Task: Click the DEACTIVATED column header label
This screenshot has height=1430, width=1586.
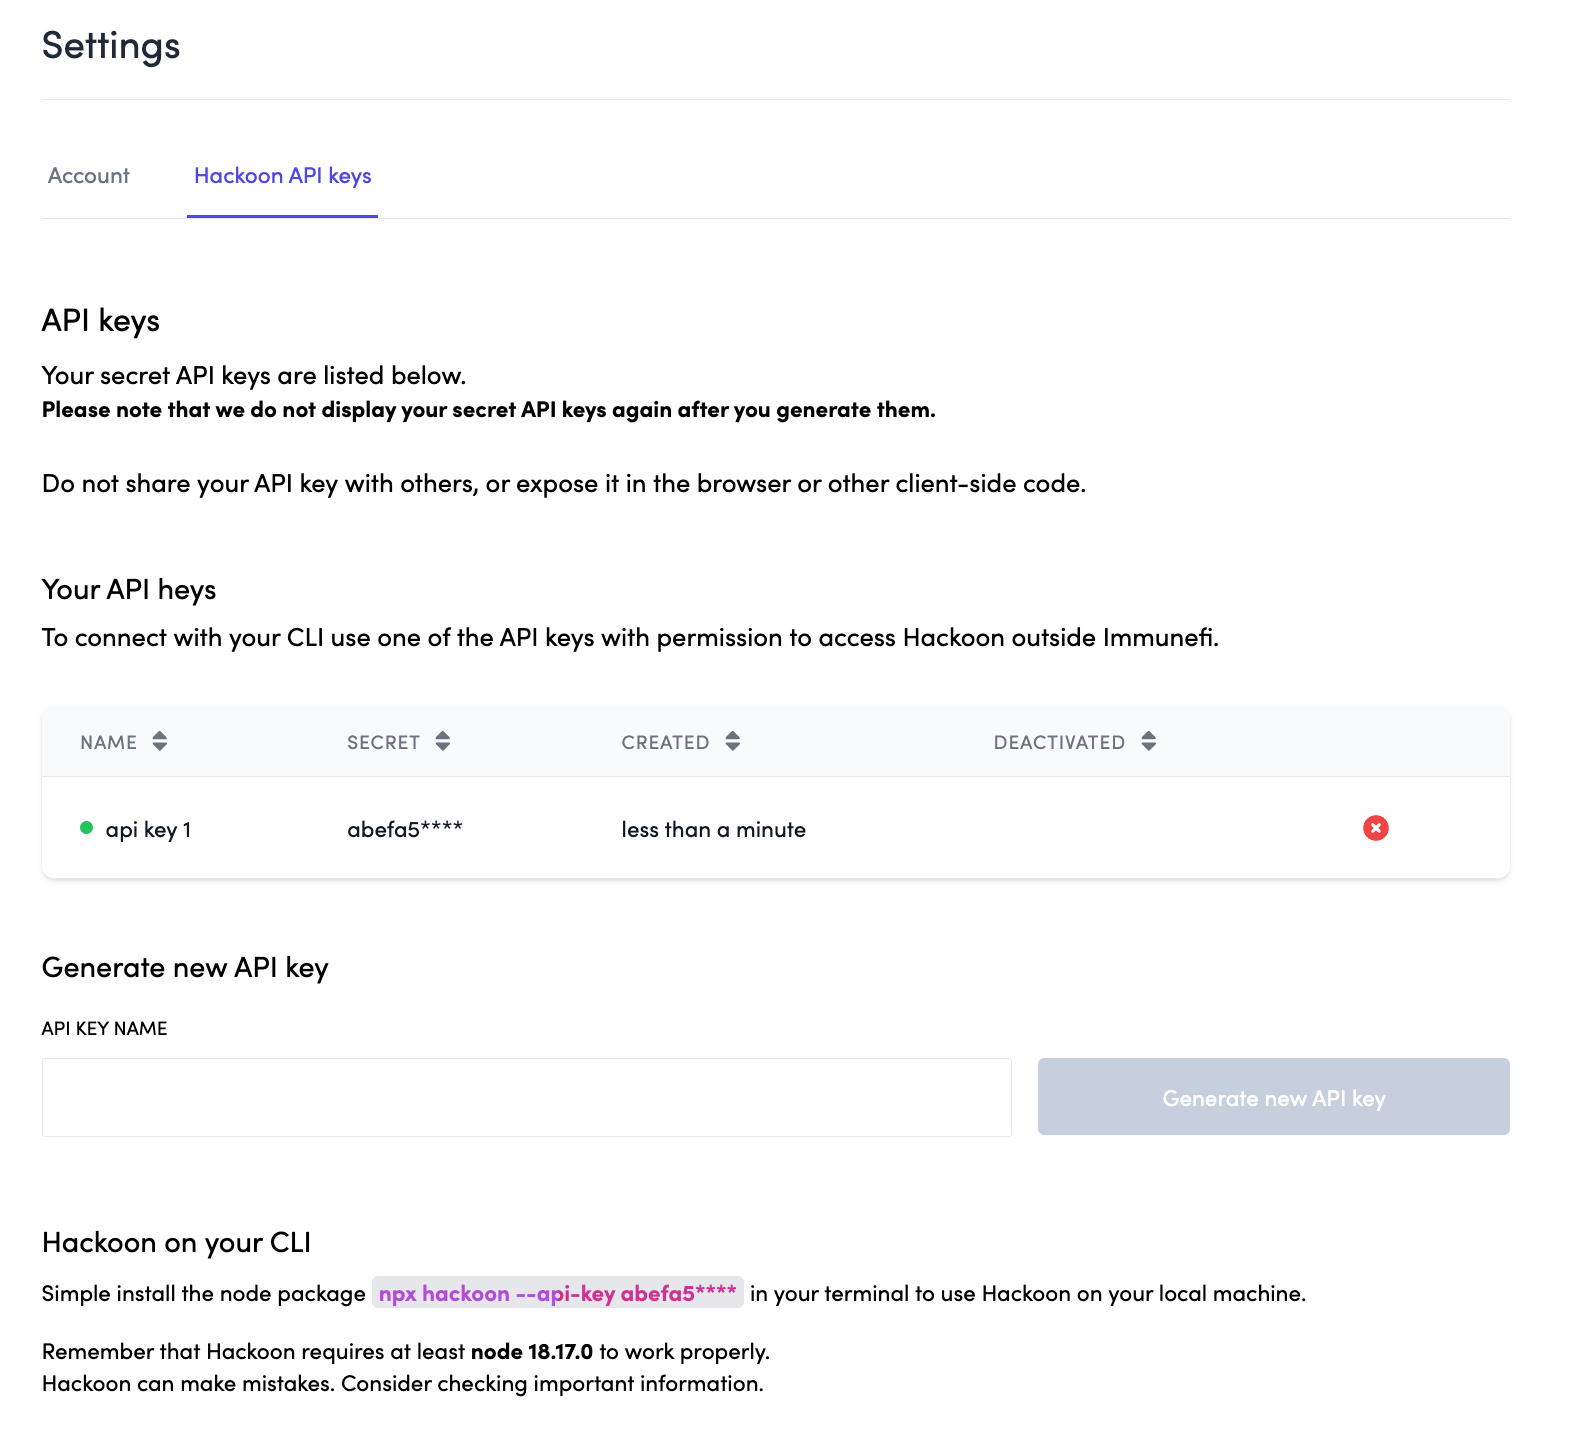Action: (x=1059, y=742)
